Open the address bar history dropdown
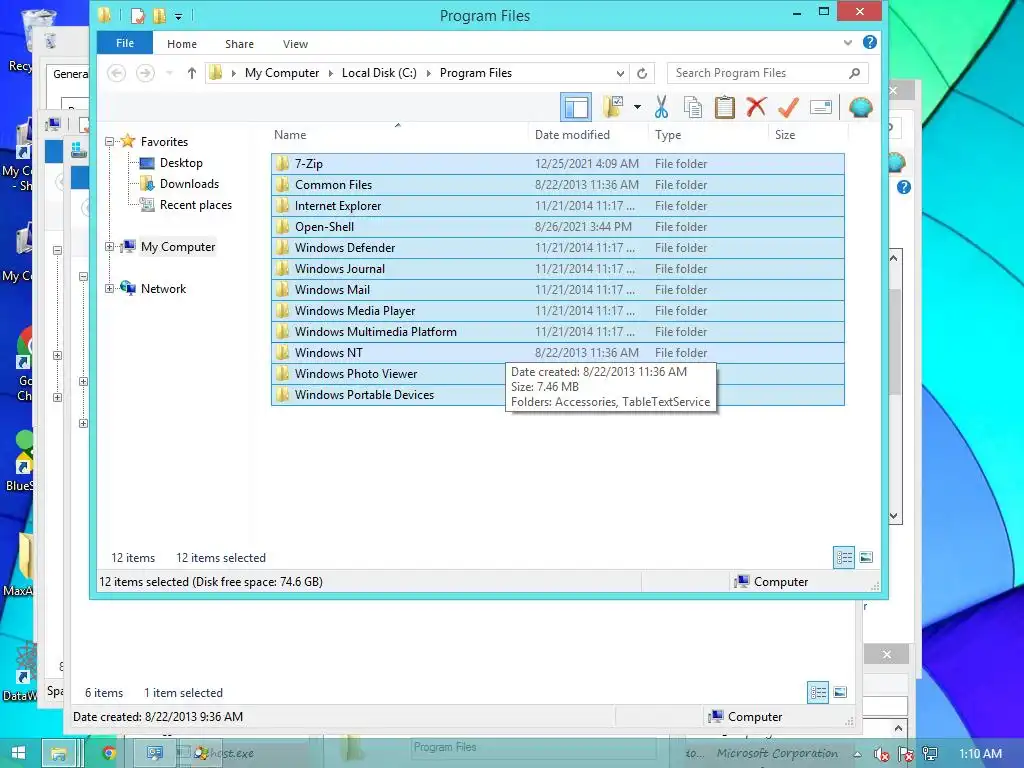 620,73
